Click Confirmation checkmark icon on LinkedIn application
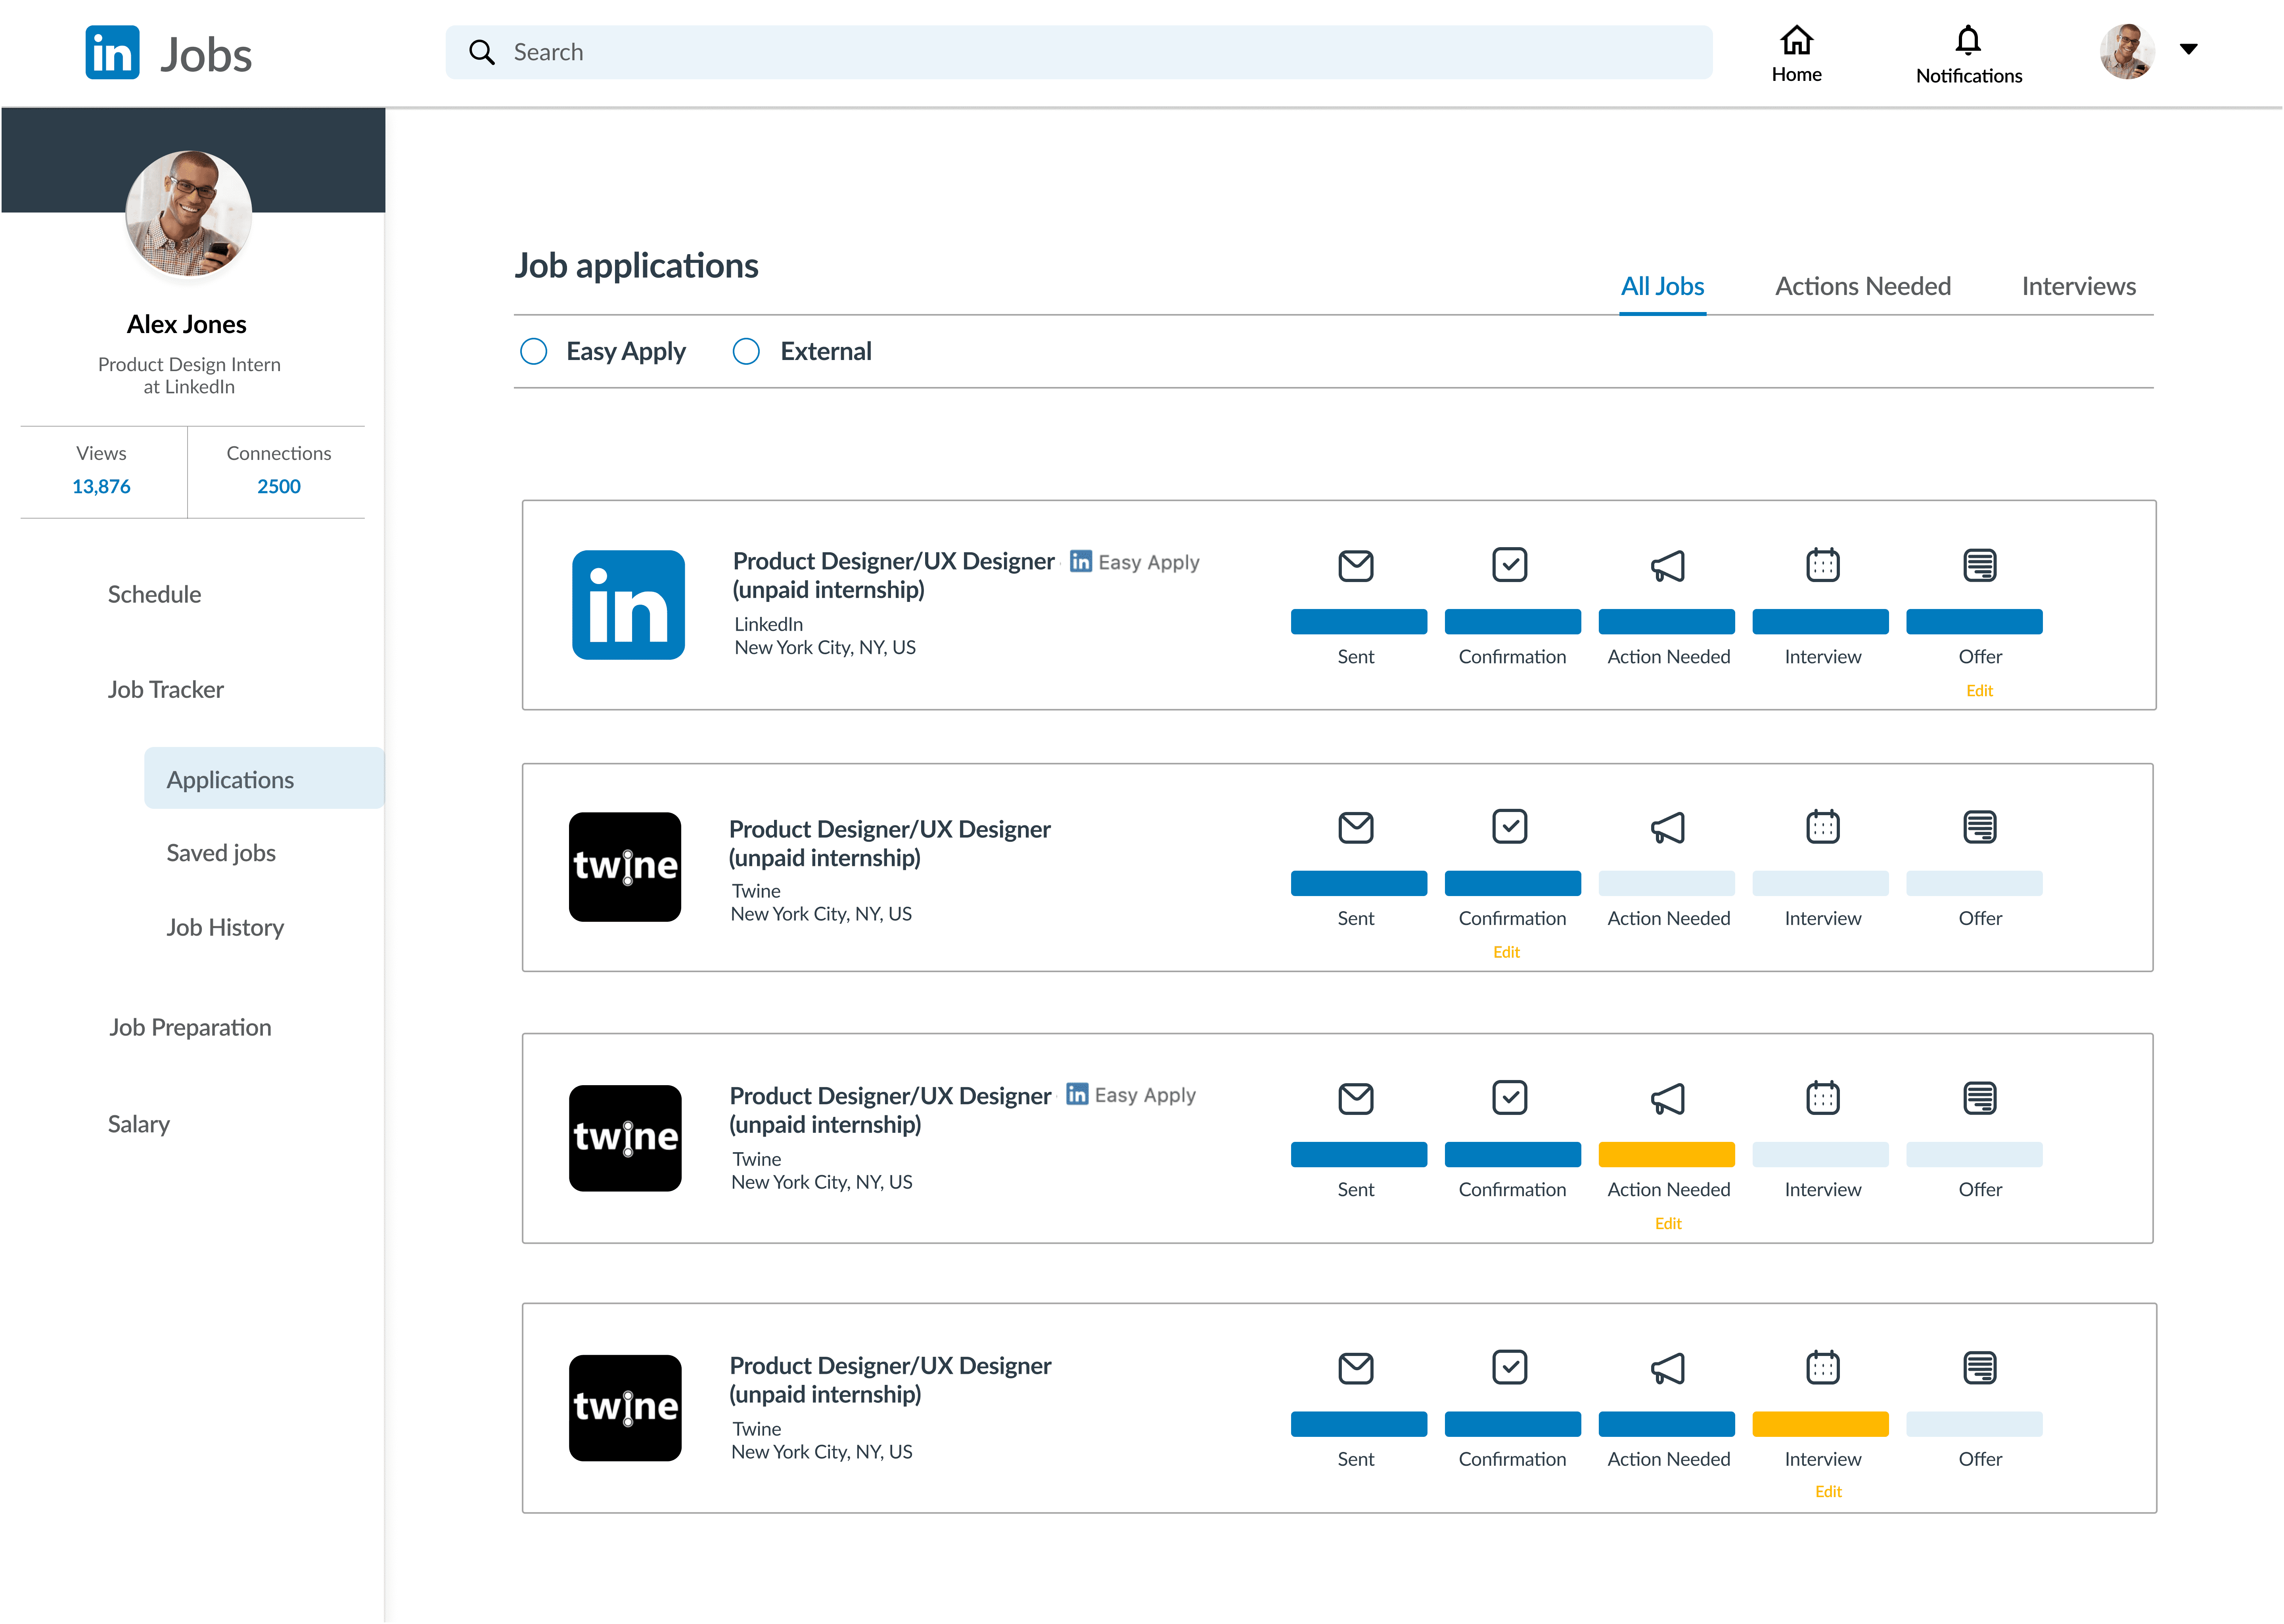Image resolution: width=2284 pixels, height=1624 pixels. point(1510,565)
